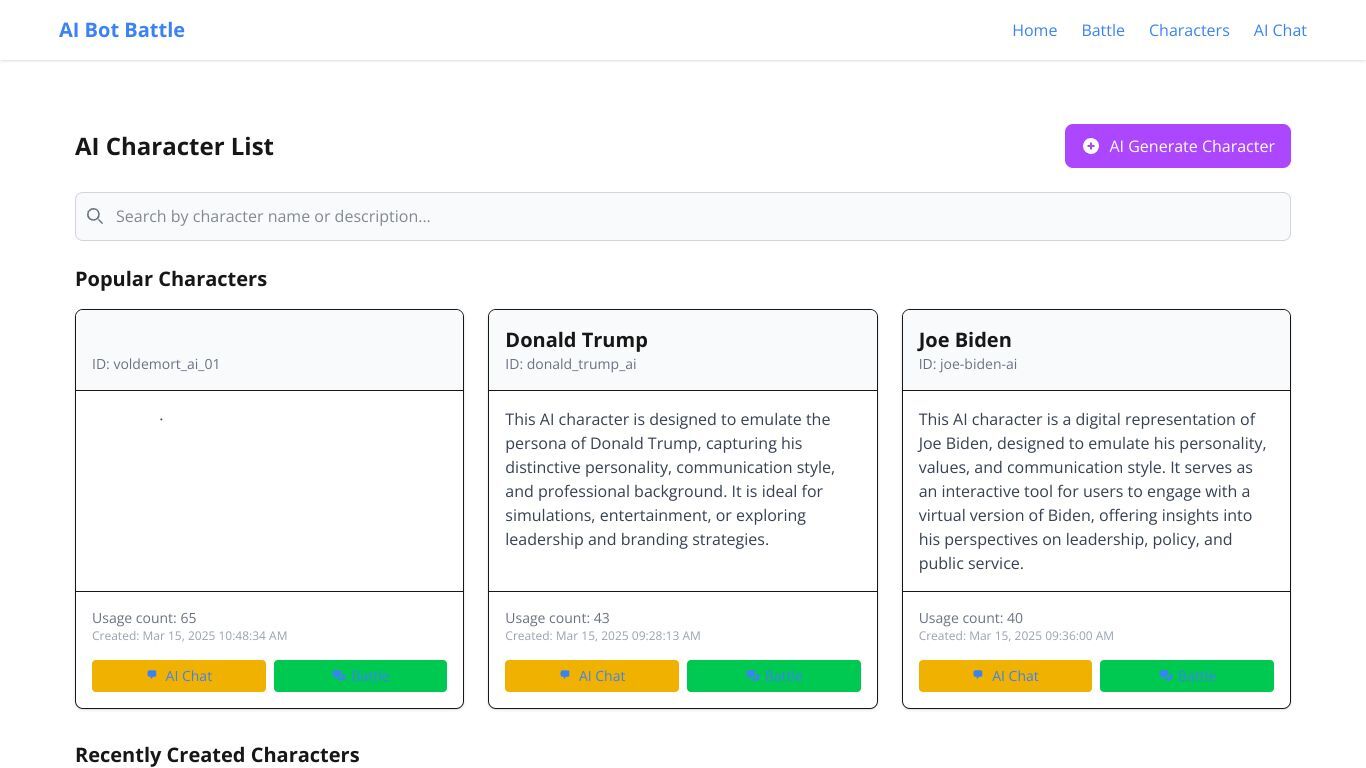This screenshot has height=768, width=1366.
Task: Click Created Mar 15, 2025 09:36:00 AM text
Action: coord(1016,636)
